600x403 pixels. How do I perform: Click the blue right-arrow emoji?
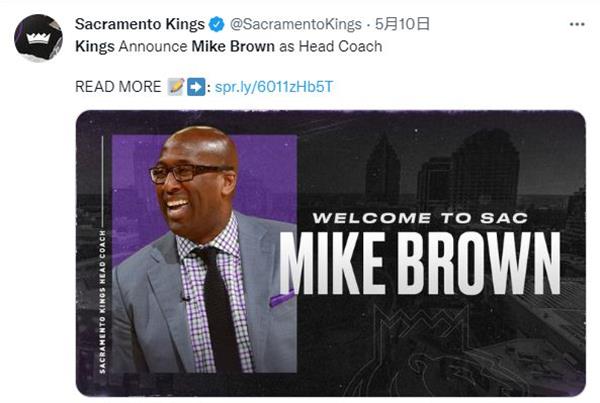196,87
